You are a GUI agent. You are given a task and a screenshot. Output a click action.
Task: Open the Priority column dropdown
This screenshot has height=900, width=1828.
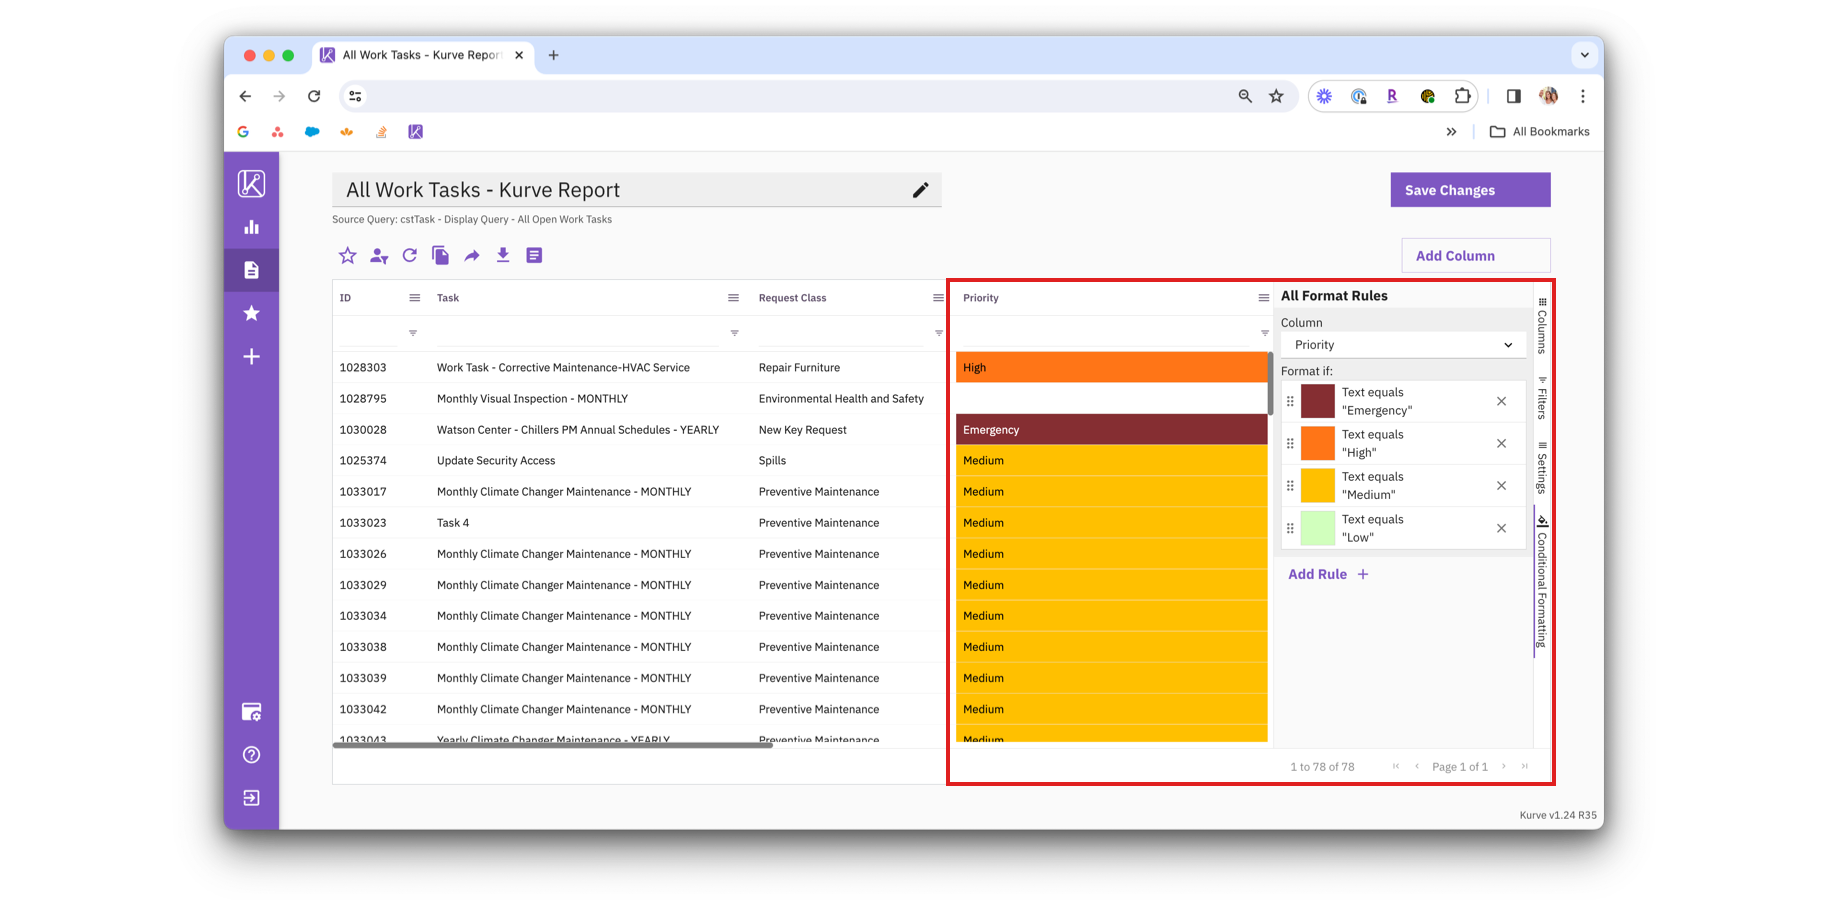click(x=1402, y=345)
